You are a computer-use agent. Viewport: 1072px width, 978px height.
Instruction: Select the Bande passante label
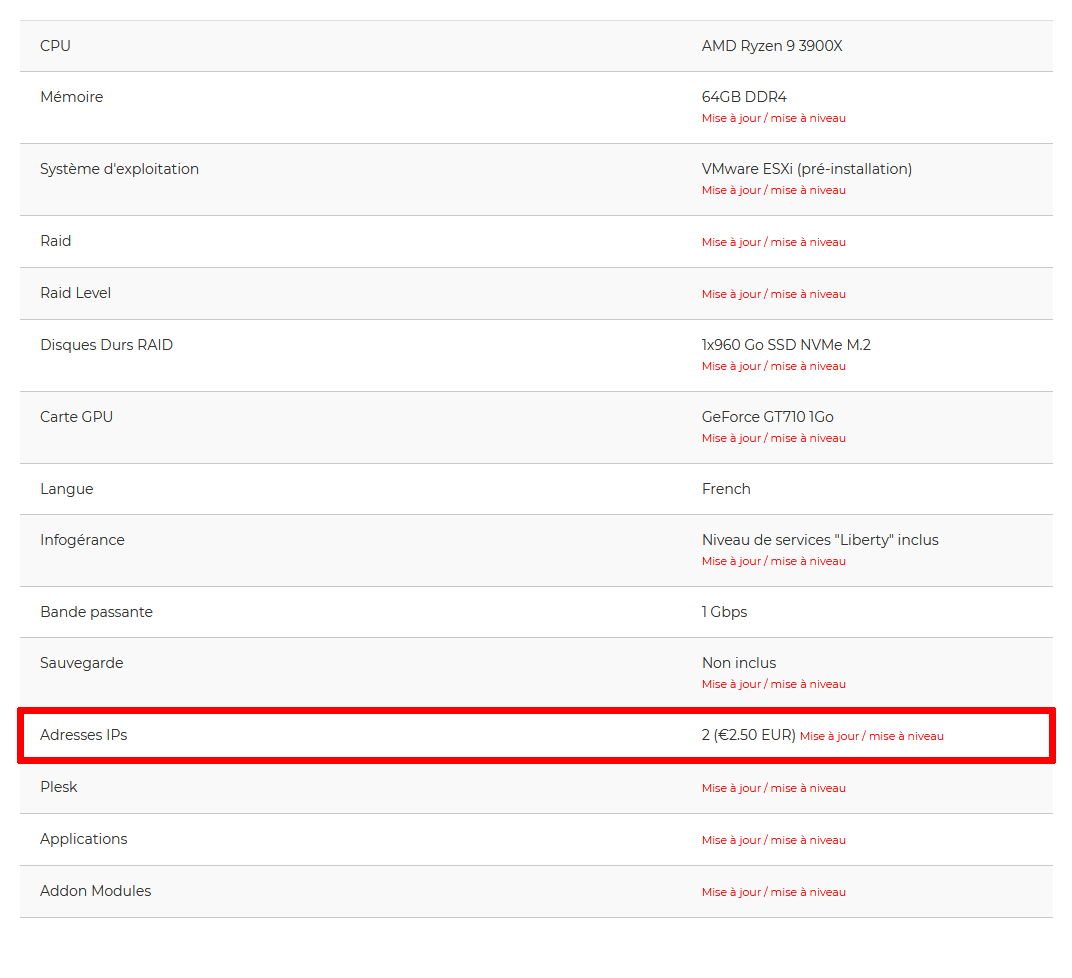point(96,612)
